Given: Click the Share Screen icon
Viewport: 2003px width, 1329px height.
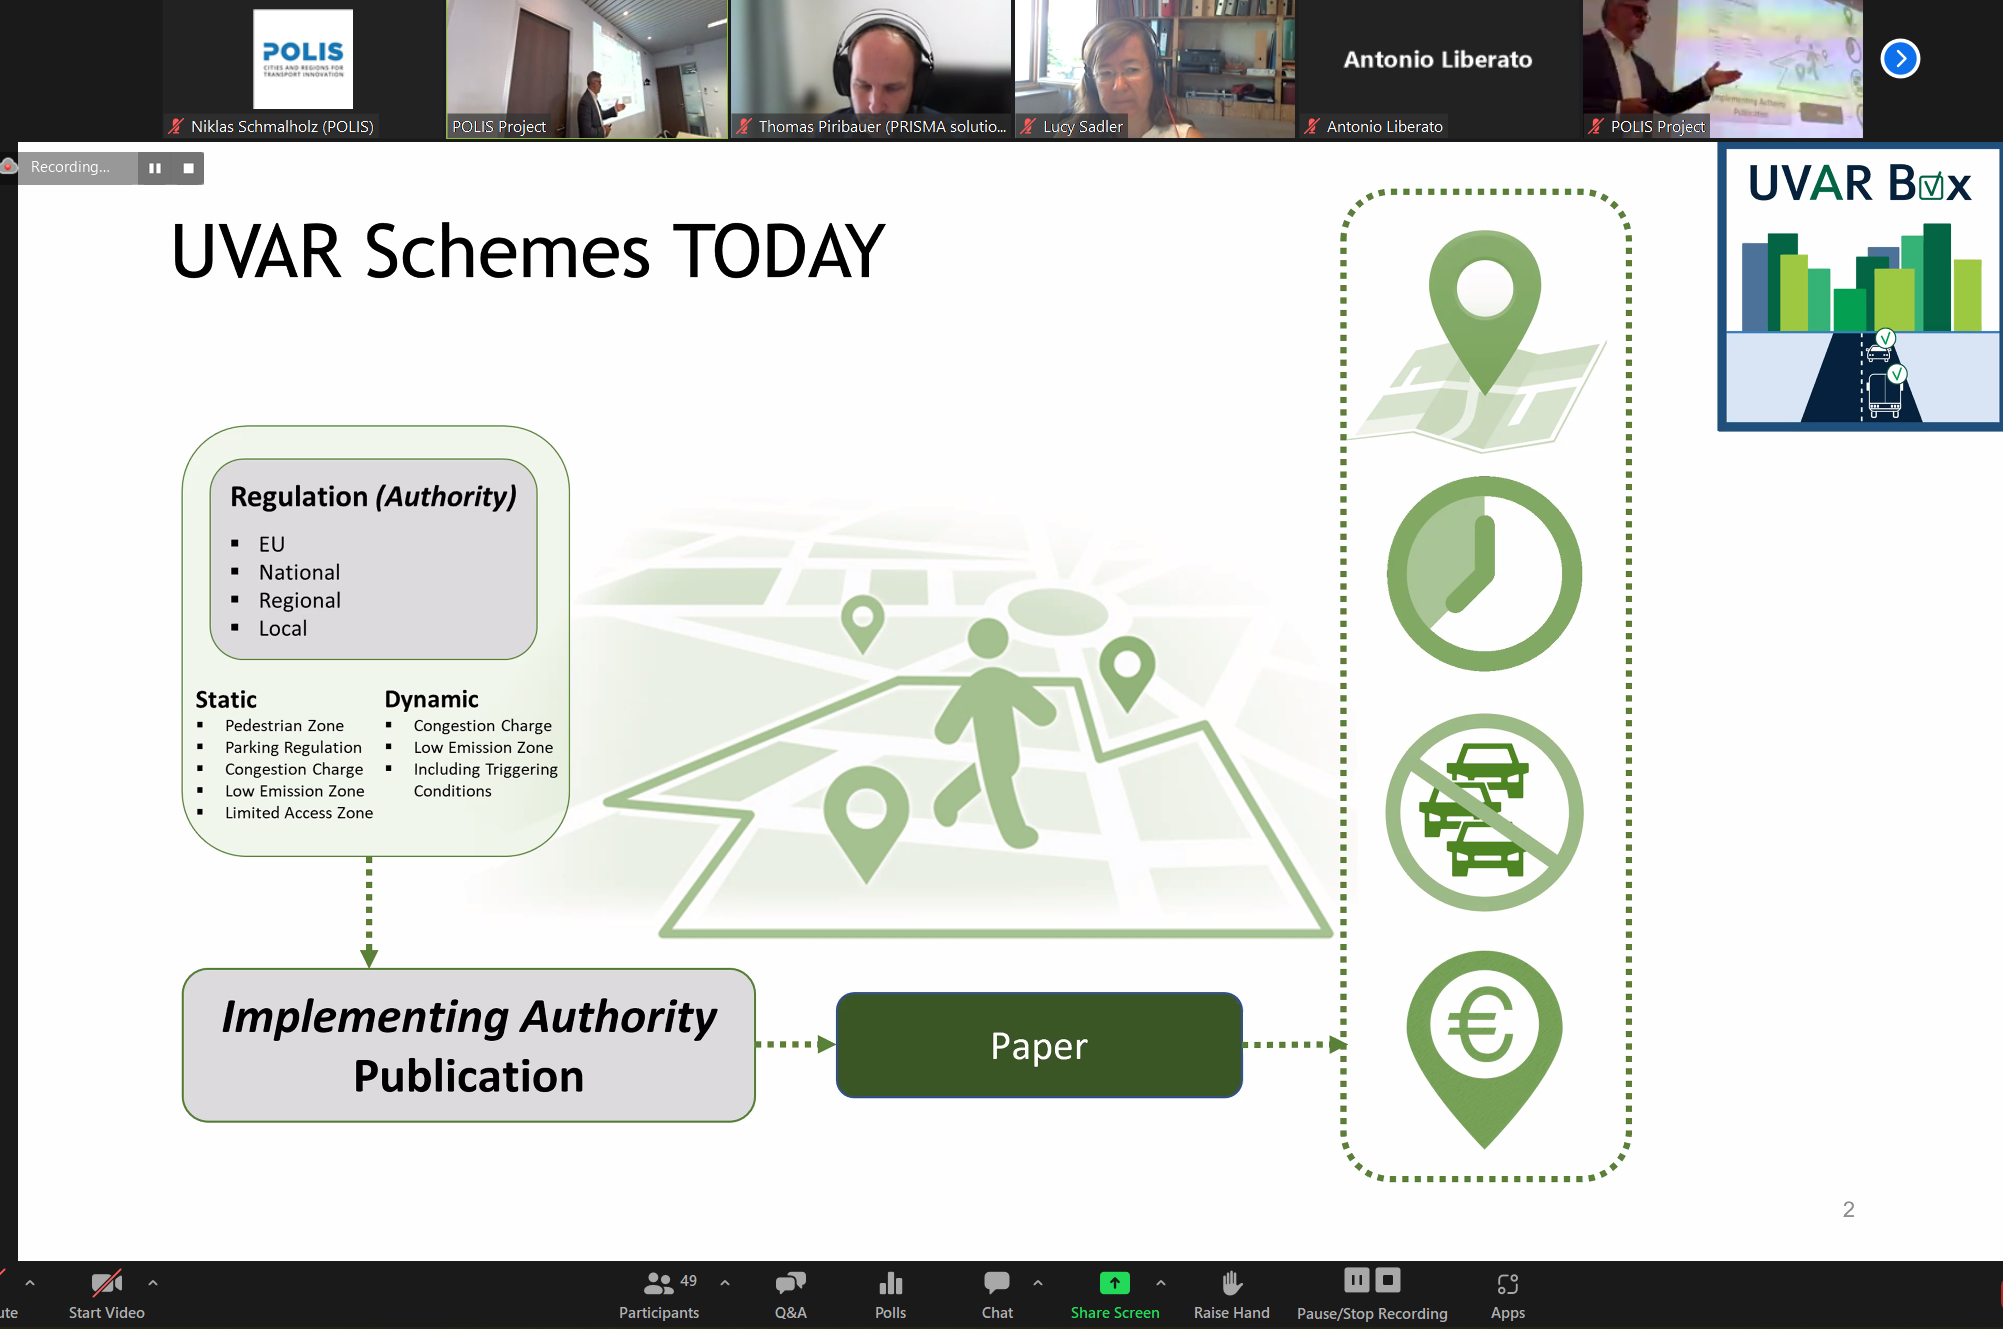Looking at the screenshot, I should coord(1114,1283).
